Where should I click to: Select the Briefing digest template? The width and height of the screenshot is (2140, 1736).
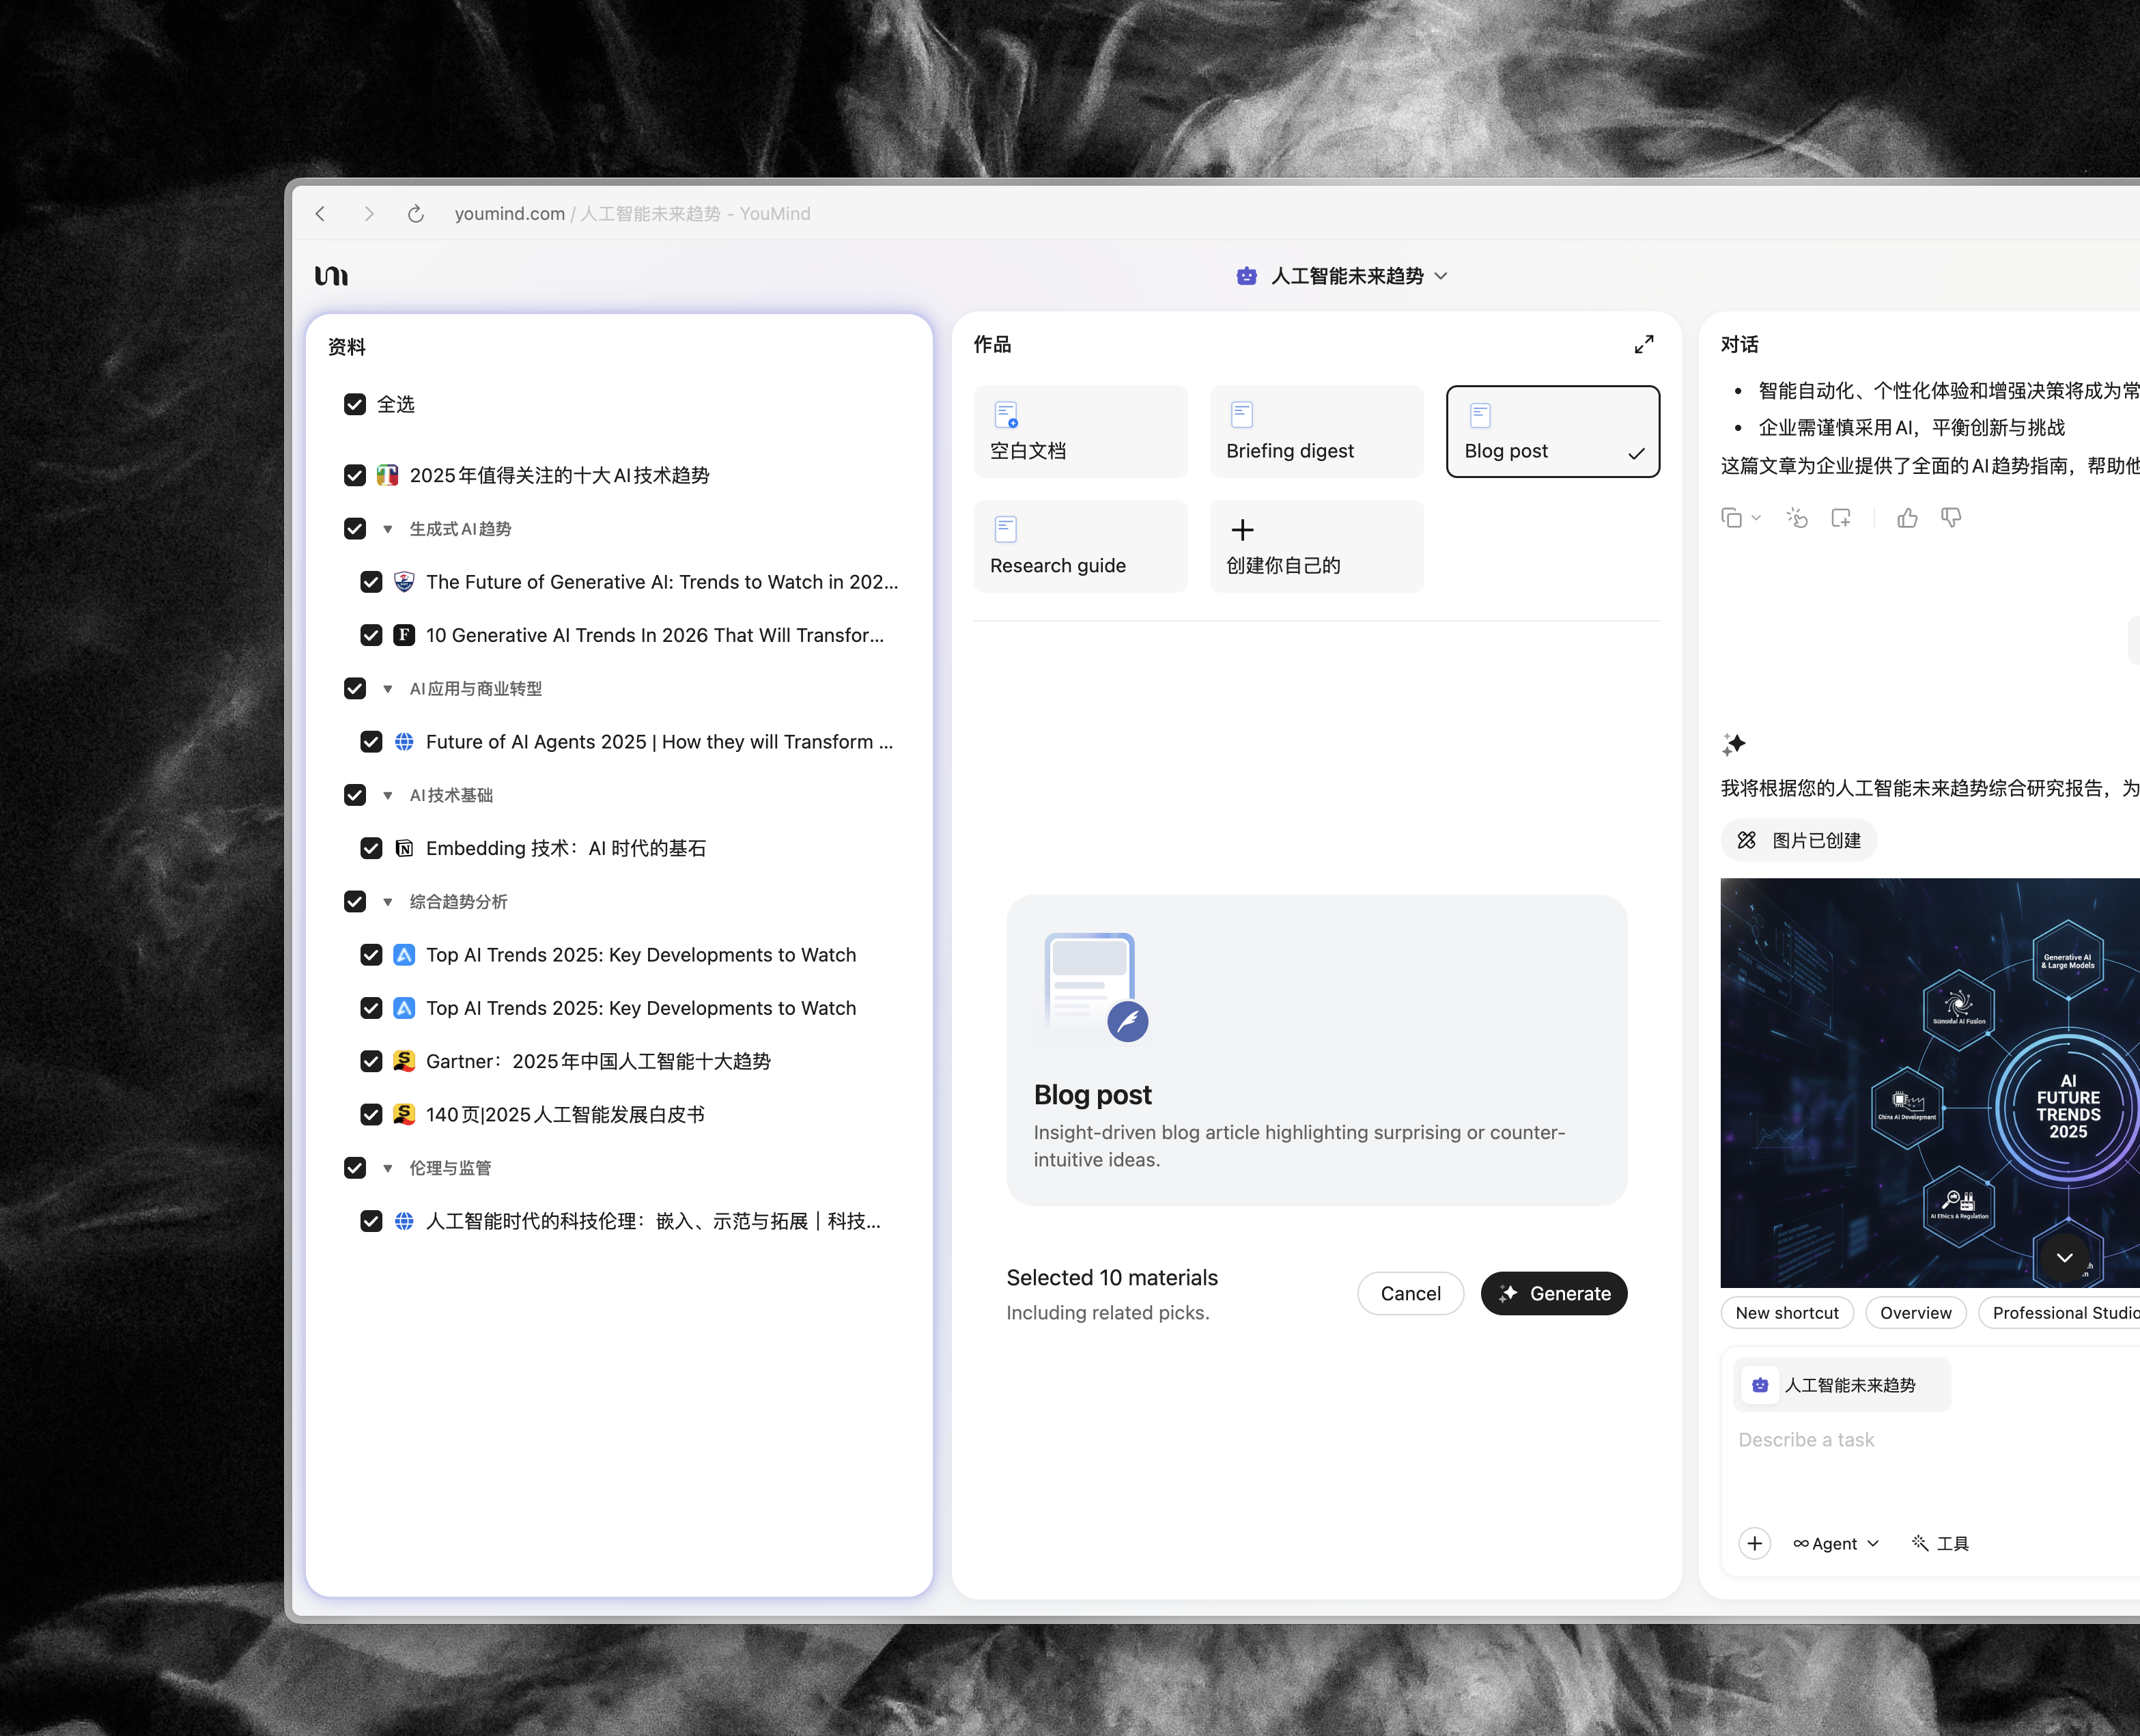point(1316,432)
